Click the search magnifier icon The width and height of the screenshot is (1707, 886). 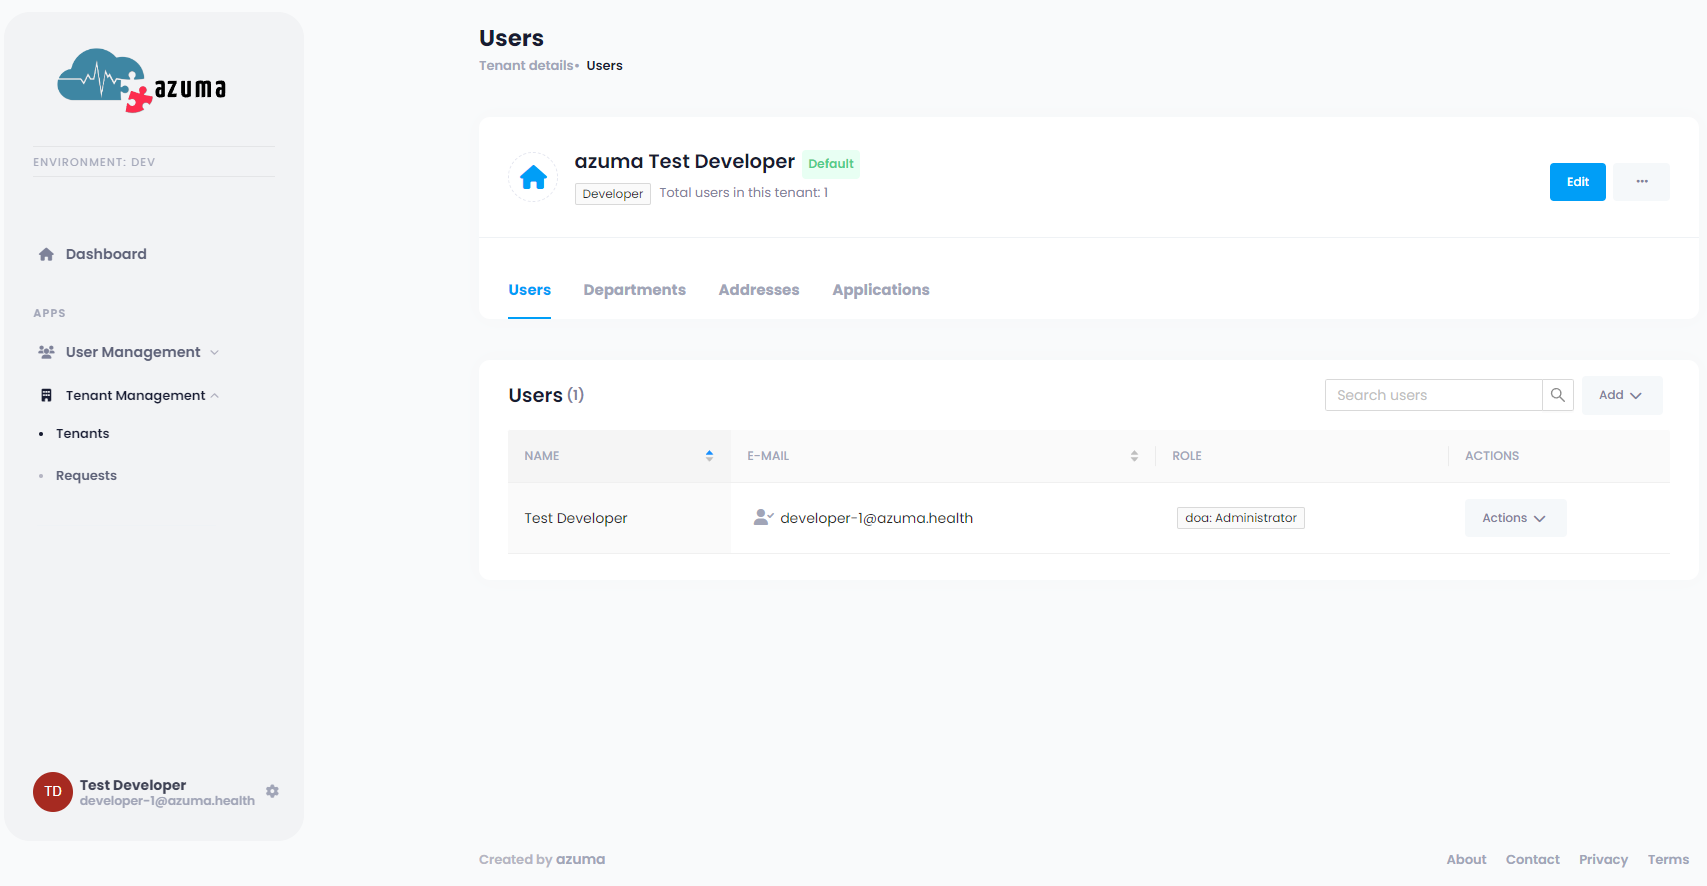click(x=1558, y=395)
